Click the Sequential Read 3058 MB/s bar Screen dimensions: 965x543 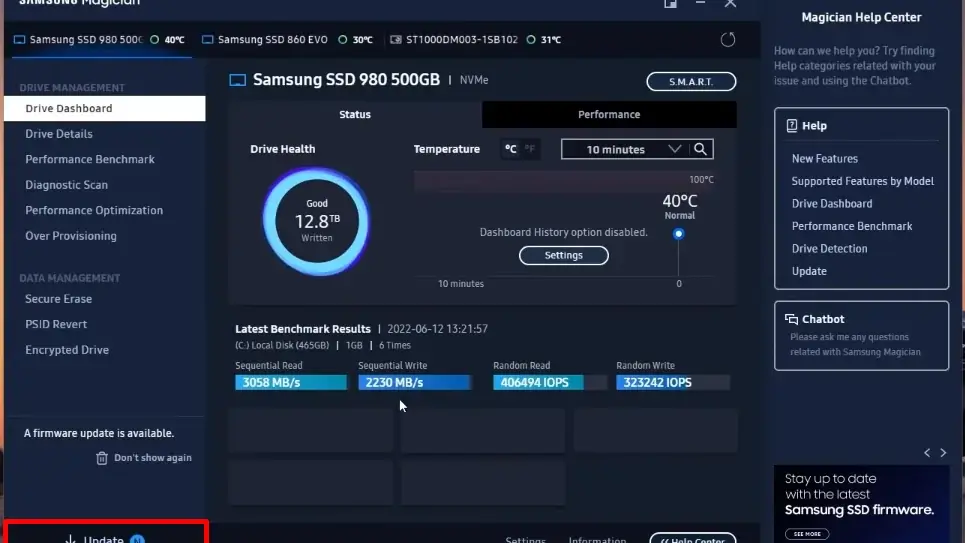(x=291, y=382)
